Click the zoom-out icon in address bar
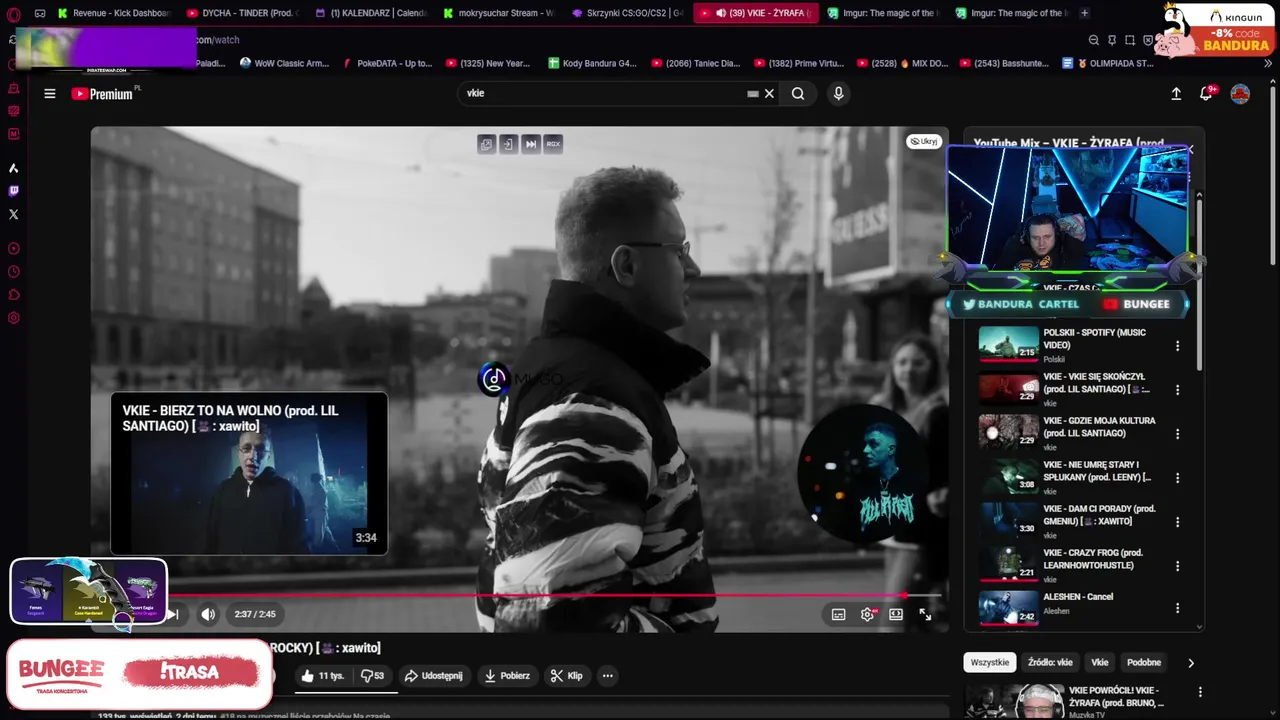Screen dimensions: 1280x720 click(1093, 40)
